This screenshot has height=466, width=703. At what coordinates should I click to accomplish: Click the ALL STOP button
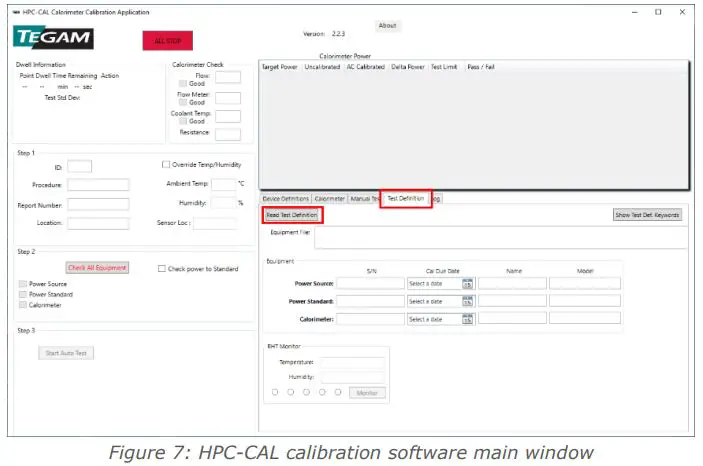168,41
